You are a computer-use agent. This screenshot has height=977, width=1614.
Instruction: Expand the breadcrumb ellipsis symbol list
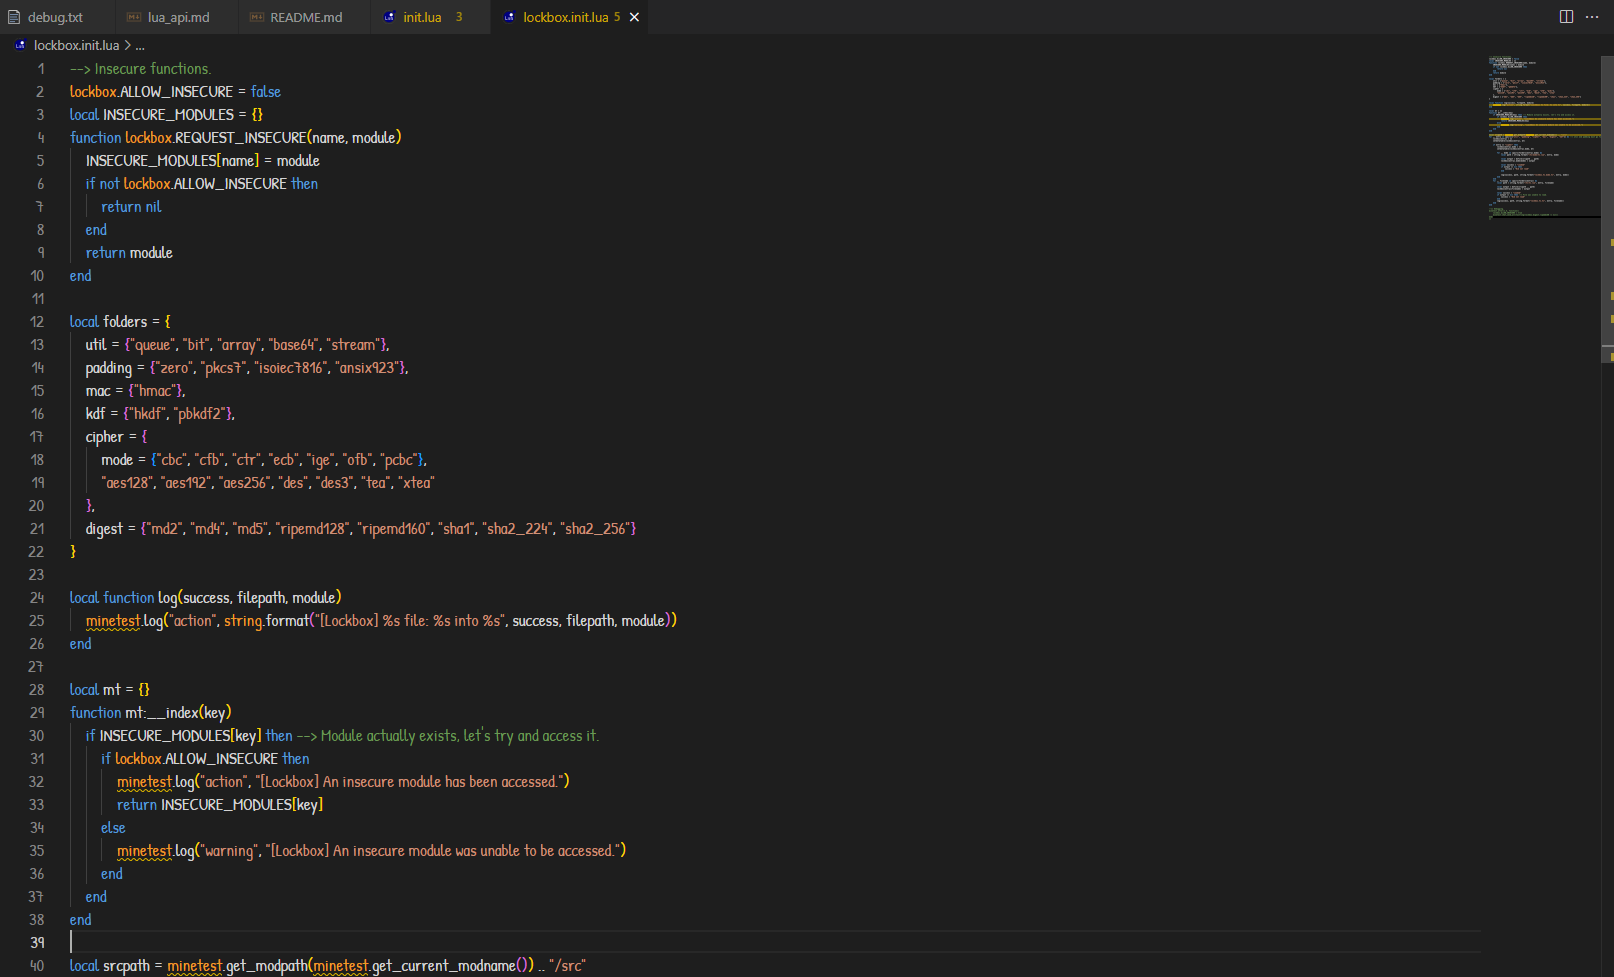[140, 45]
